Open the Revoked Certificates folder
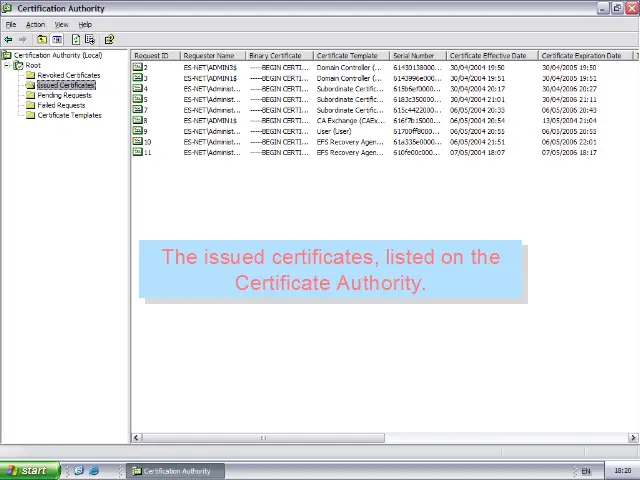Screen dimensions: 640x480 pyautogui.click(x=69, y=75)
